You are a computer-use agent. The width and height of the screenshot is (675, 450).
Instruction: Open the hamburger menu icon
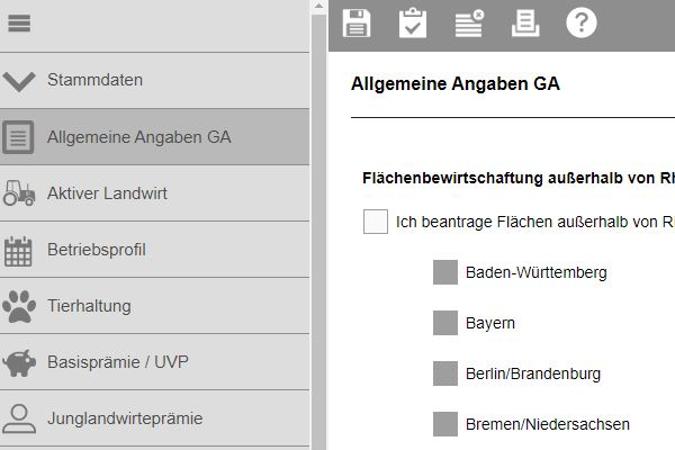[x=19, y=23]
